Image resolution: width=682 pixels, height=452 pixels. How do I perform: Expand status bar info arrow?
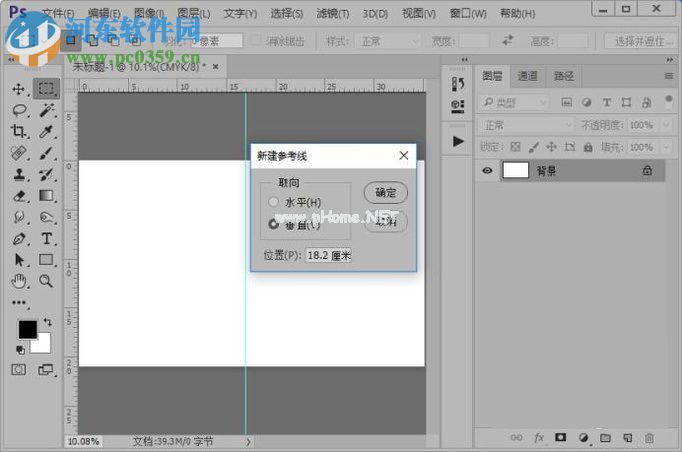248,442
